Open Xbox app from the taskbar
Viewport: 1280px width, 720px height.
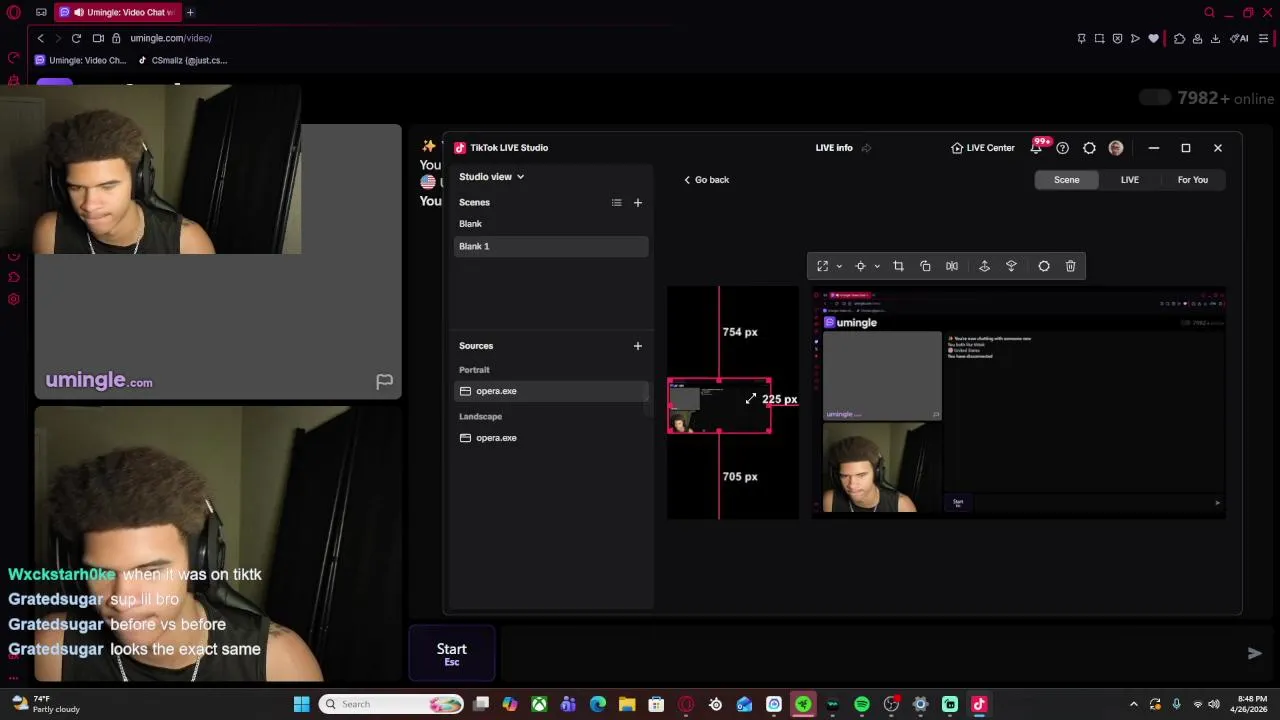point(539,704)
